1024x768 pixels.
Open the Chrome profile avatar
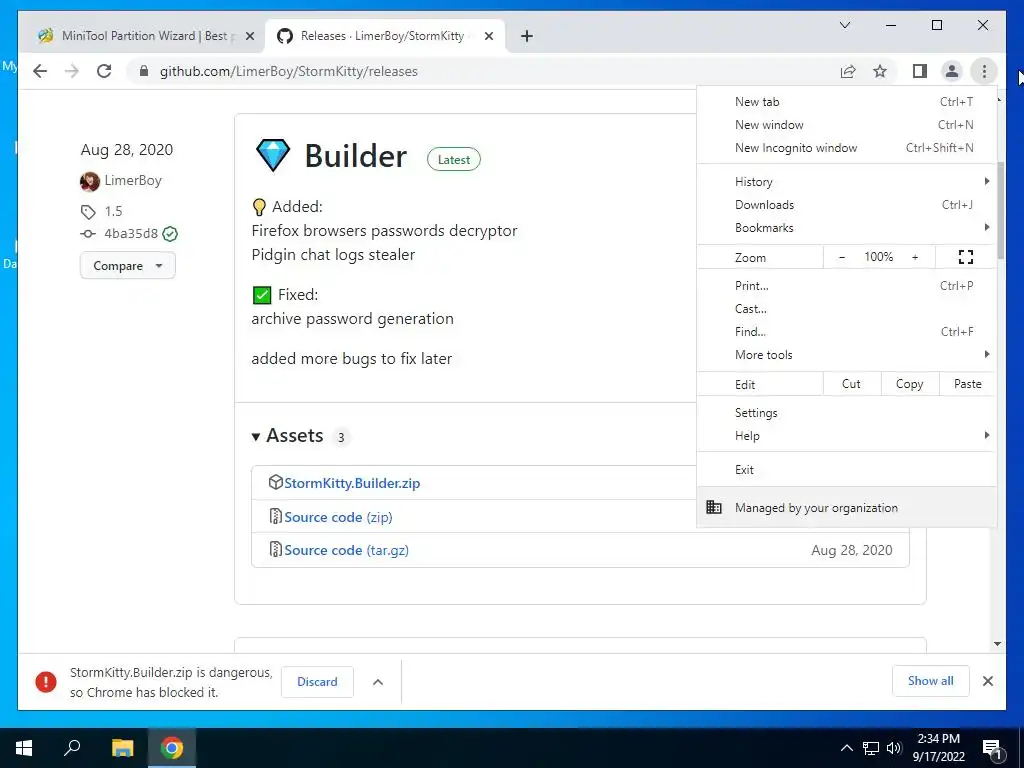952,71
